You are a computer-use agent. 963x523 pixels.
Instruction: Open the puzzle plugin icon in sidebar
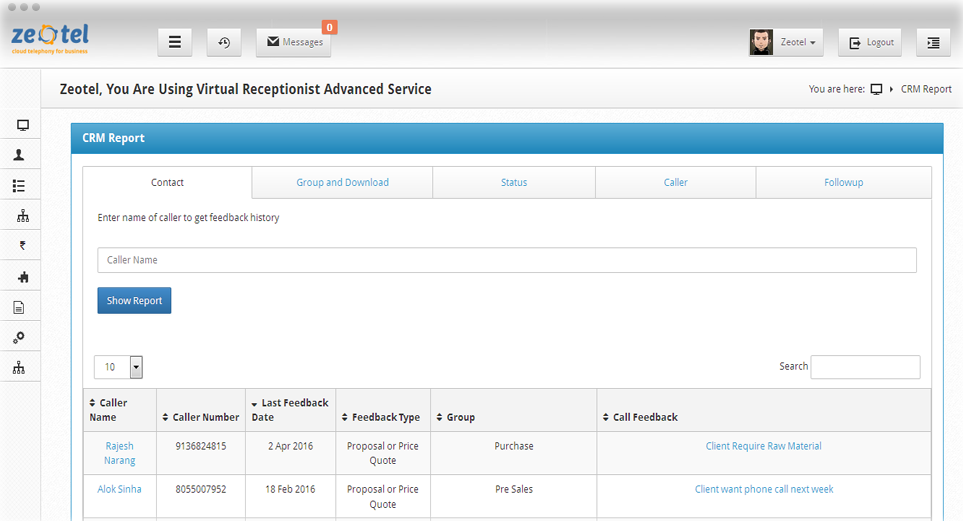(23, 277)
